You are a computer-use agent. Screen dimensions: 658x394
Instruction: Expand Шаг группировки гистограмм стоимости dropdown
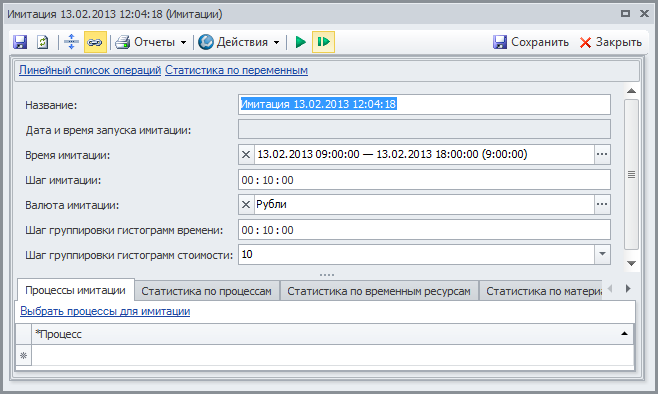pos(602,254)
